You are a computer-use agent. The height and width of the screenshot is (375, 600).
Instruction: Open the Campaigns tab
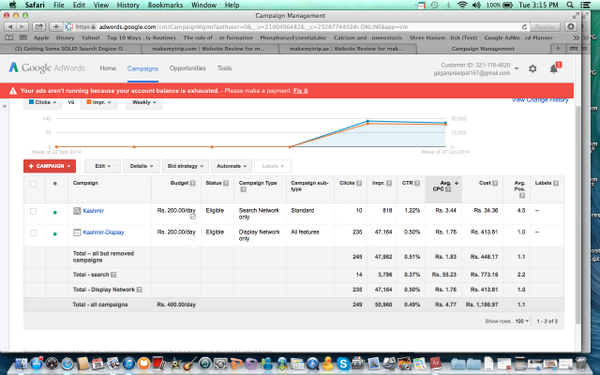coord(143,68)
